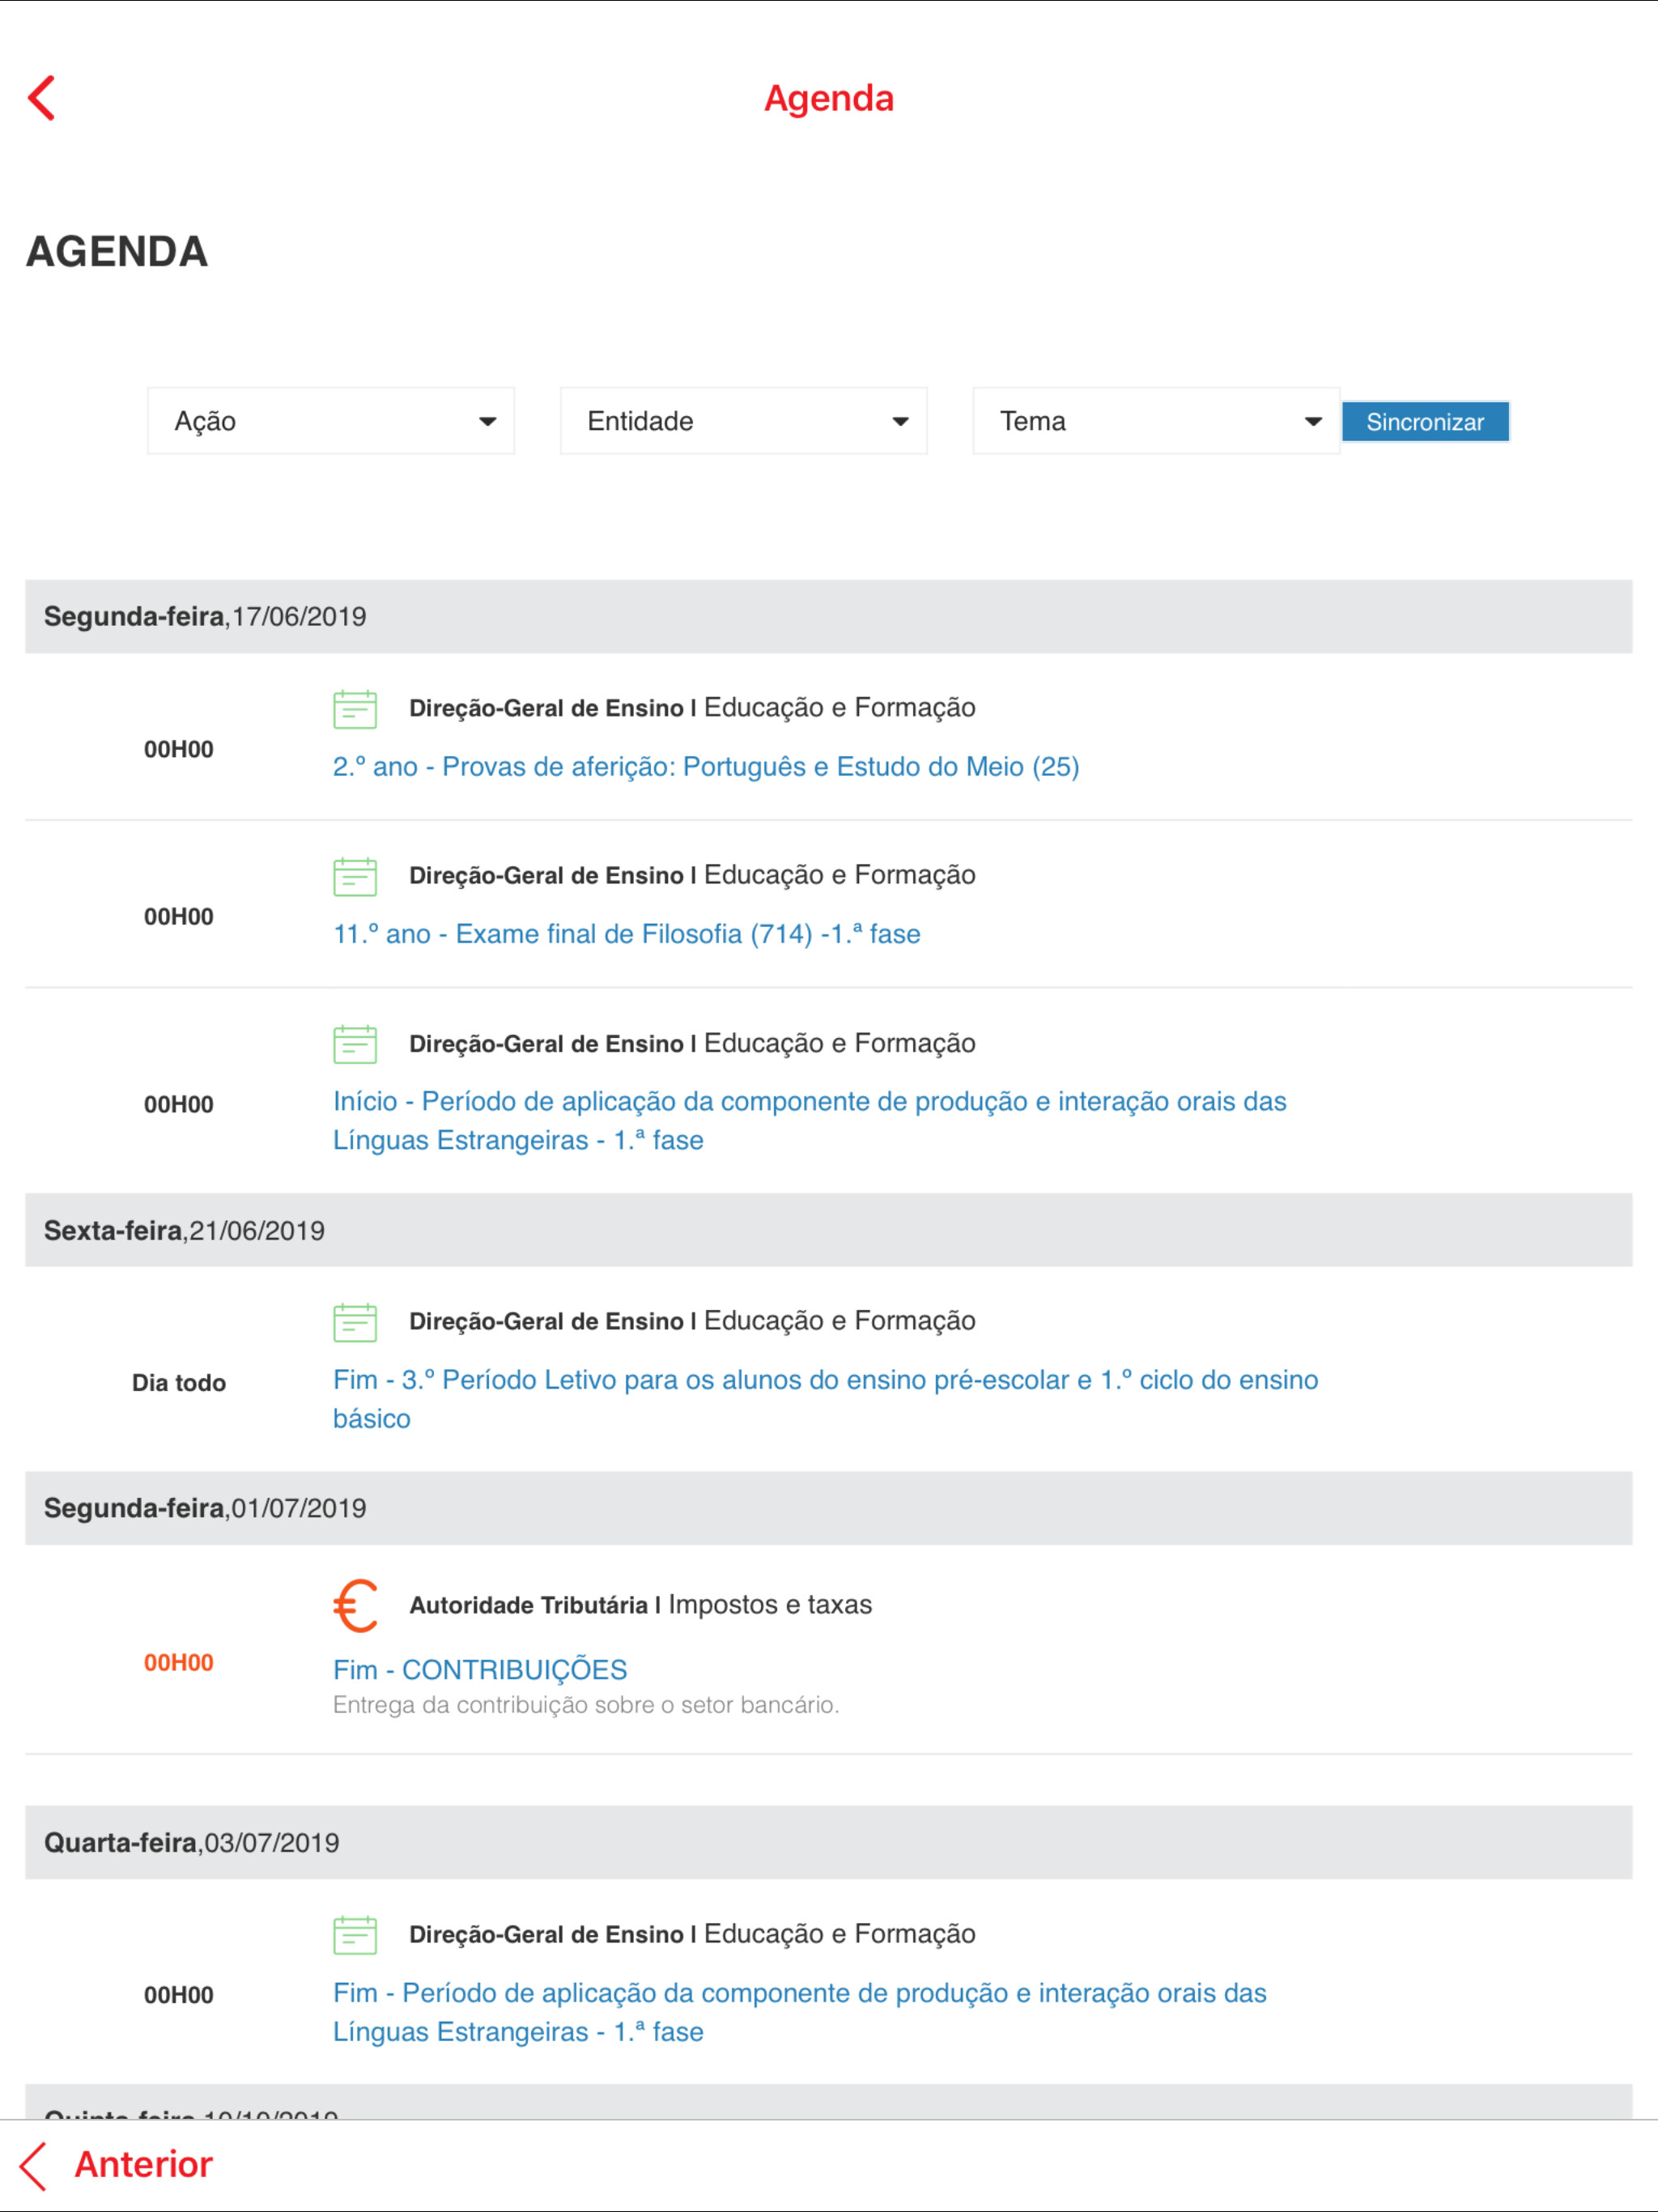Click calendar icon of Início Período de aplicação
1658x2212 pixels.
[355, 1044]
